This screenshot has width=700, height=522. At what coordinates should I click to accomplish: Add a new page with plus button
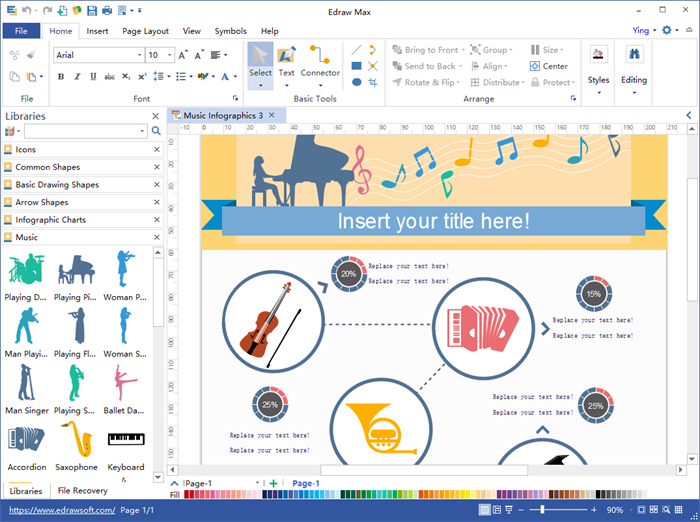tap(274, 483)
